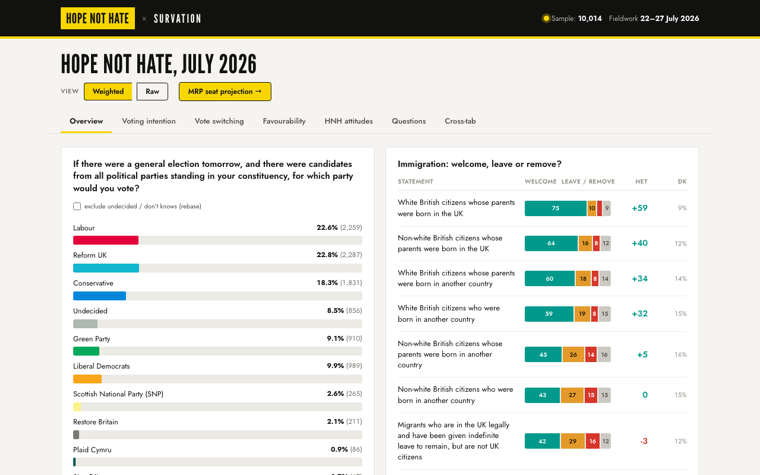The height and width of the screenshot is (475, 760).
Task: Switch view to Weighted
Action: click(x=108, y=91)
